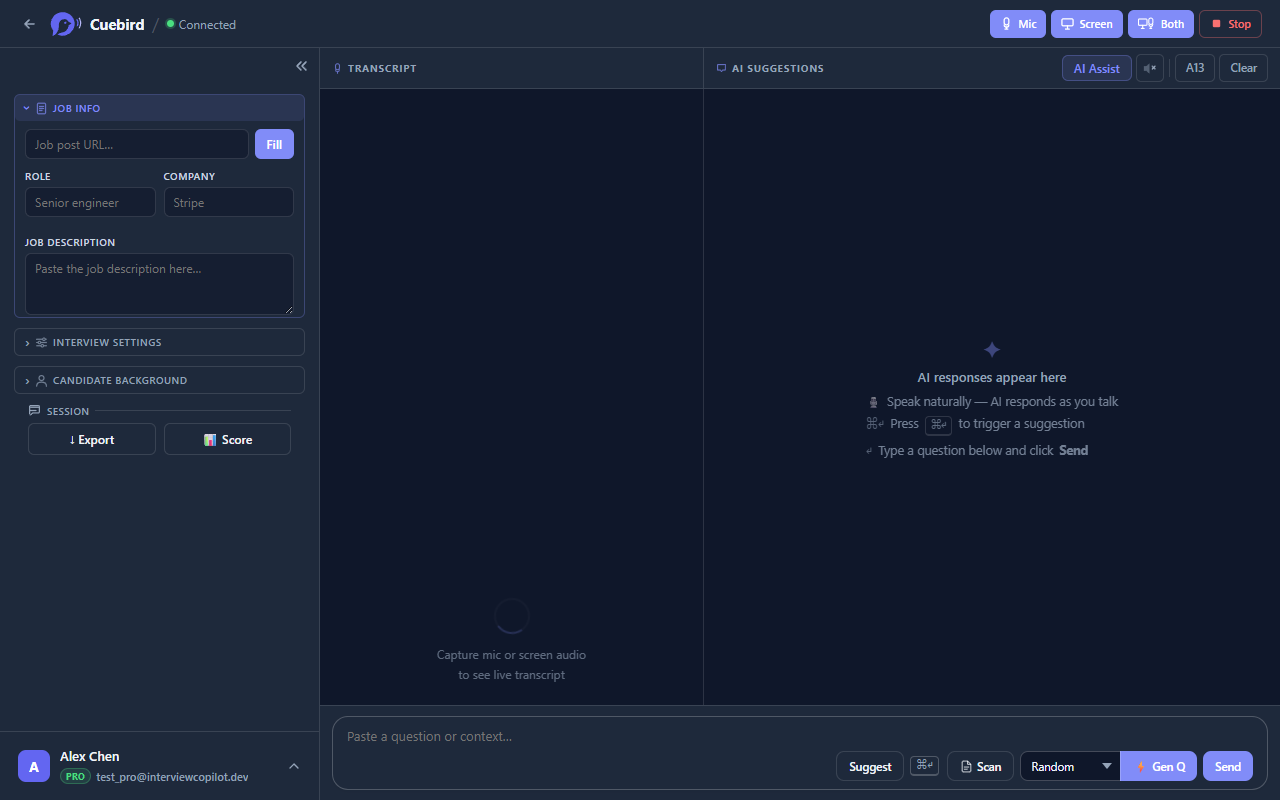
Task: Click the Suggest button
Action: point(870,766)
